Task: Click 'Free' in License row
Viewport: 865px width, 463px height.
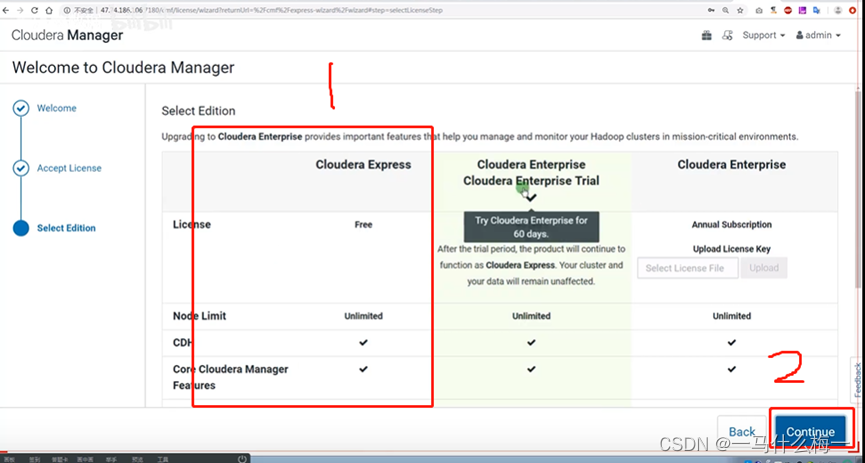Action: point(364,225)
